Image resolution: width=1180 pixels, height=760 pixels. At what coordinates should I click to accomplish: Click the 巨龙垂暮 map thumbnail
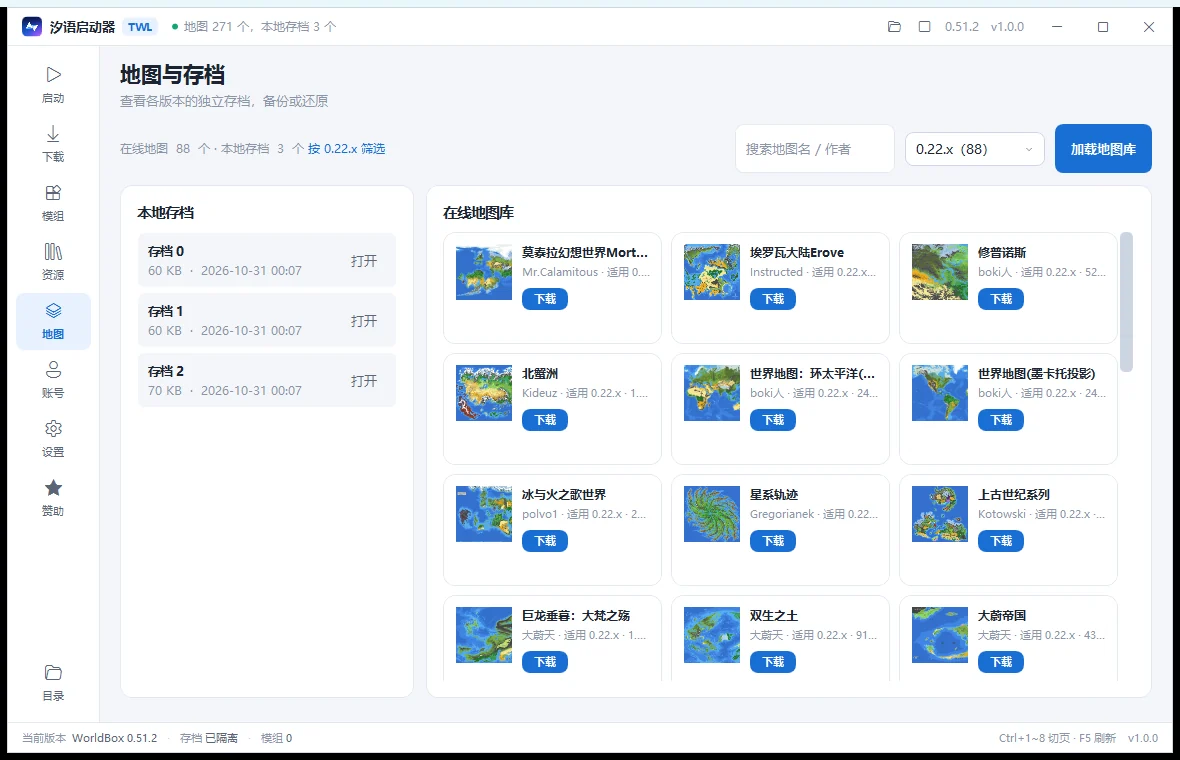484,635
